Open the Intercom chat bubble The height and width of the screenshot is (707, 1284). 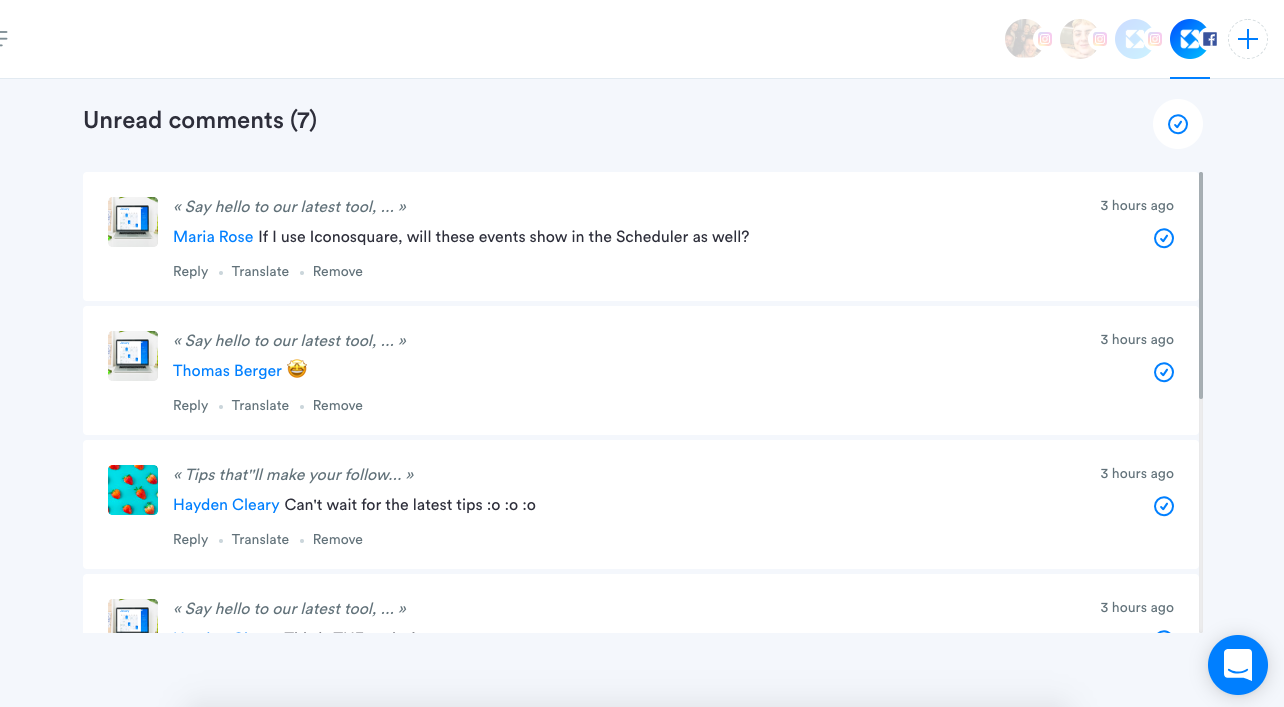(x=1238, y=665)
